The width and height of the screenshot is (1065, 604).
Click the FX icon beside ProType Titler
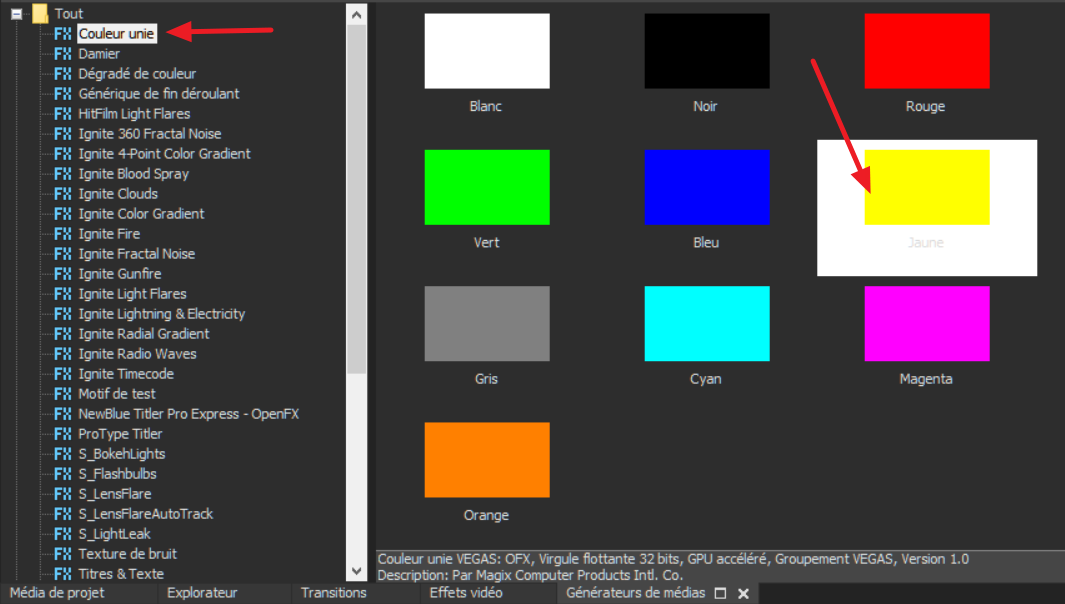(63, 433)
